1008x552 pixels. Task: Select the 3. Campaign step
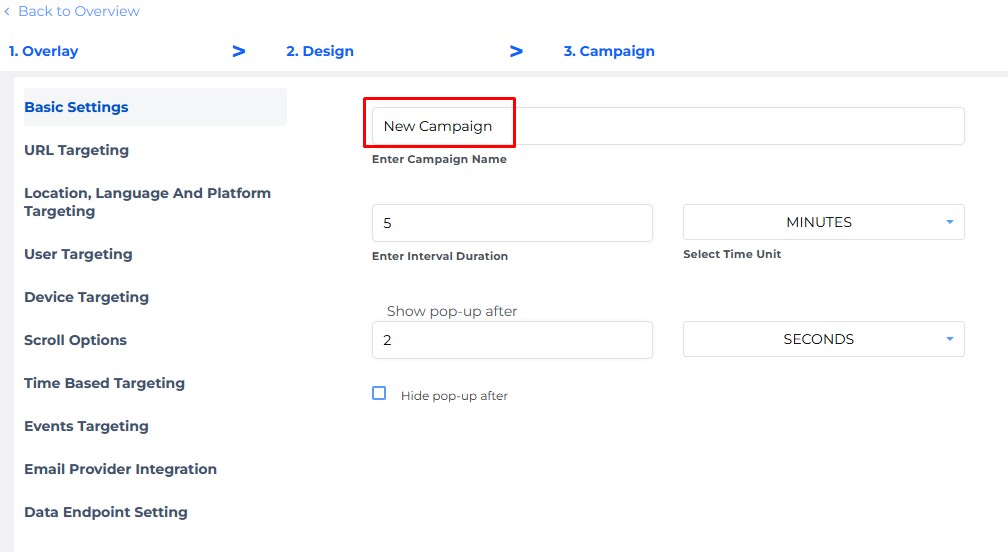(609, 51)
